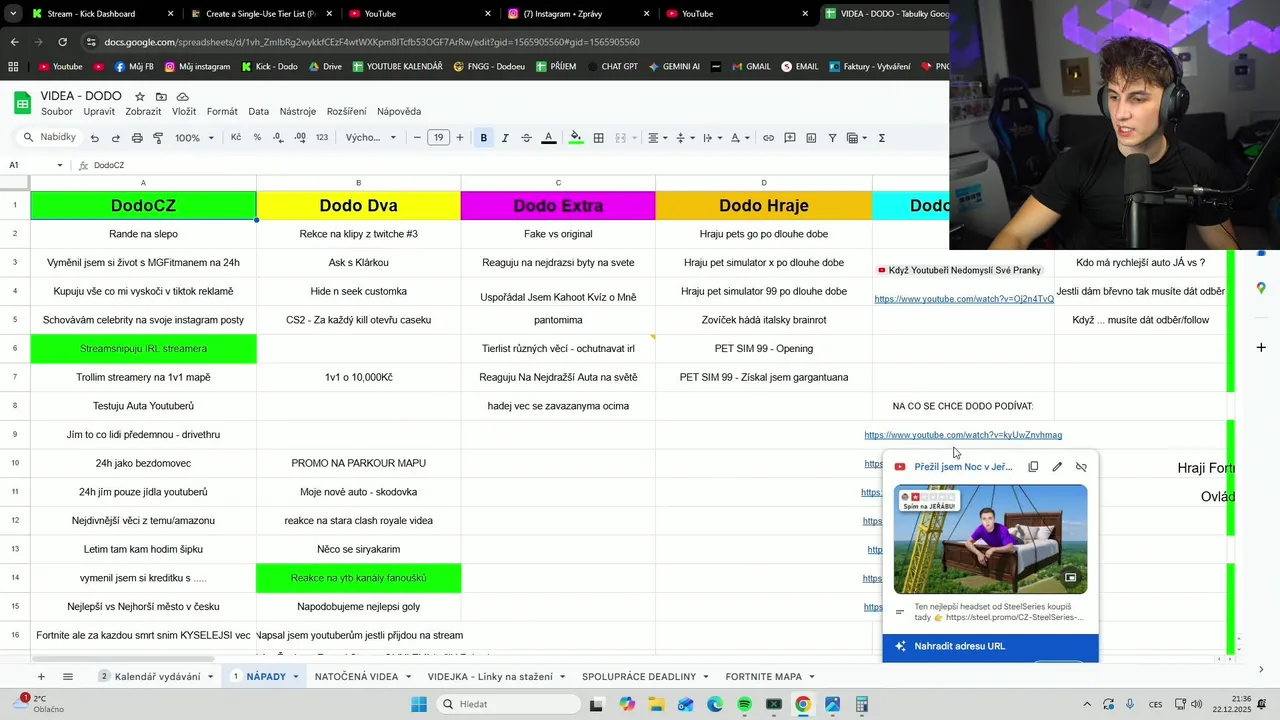Screen dimensions: 1280x720
Task: Format as currency with the Kč button
Action: (236, 138)
